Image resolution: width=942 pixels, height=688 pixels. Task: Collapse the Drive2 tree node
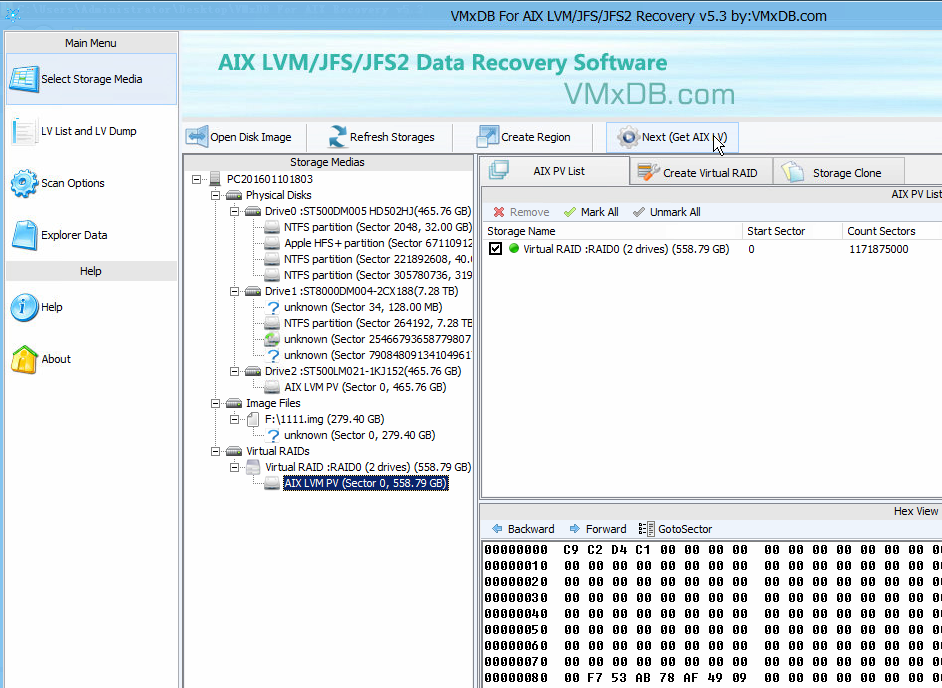point(234,371)
